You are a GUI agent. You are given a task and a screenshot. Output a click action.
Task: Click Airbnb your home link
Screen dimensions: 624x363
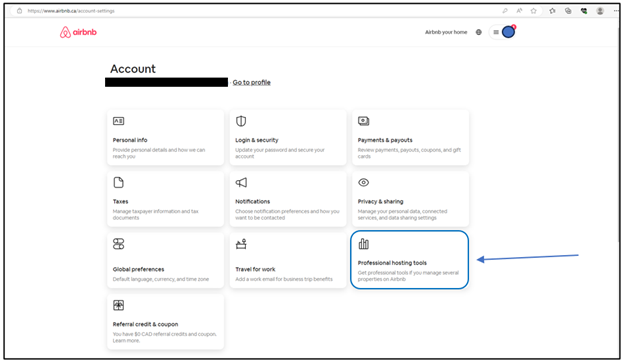click(446, 32)
